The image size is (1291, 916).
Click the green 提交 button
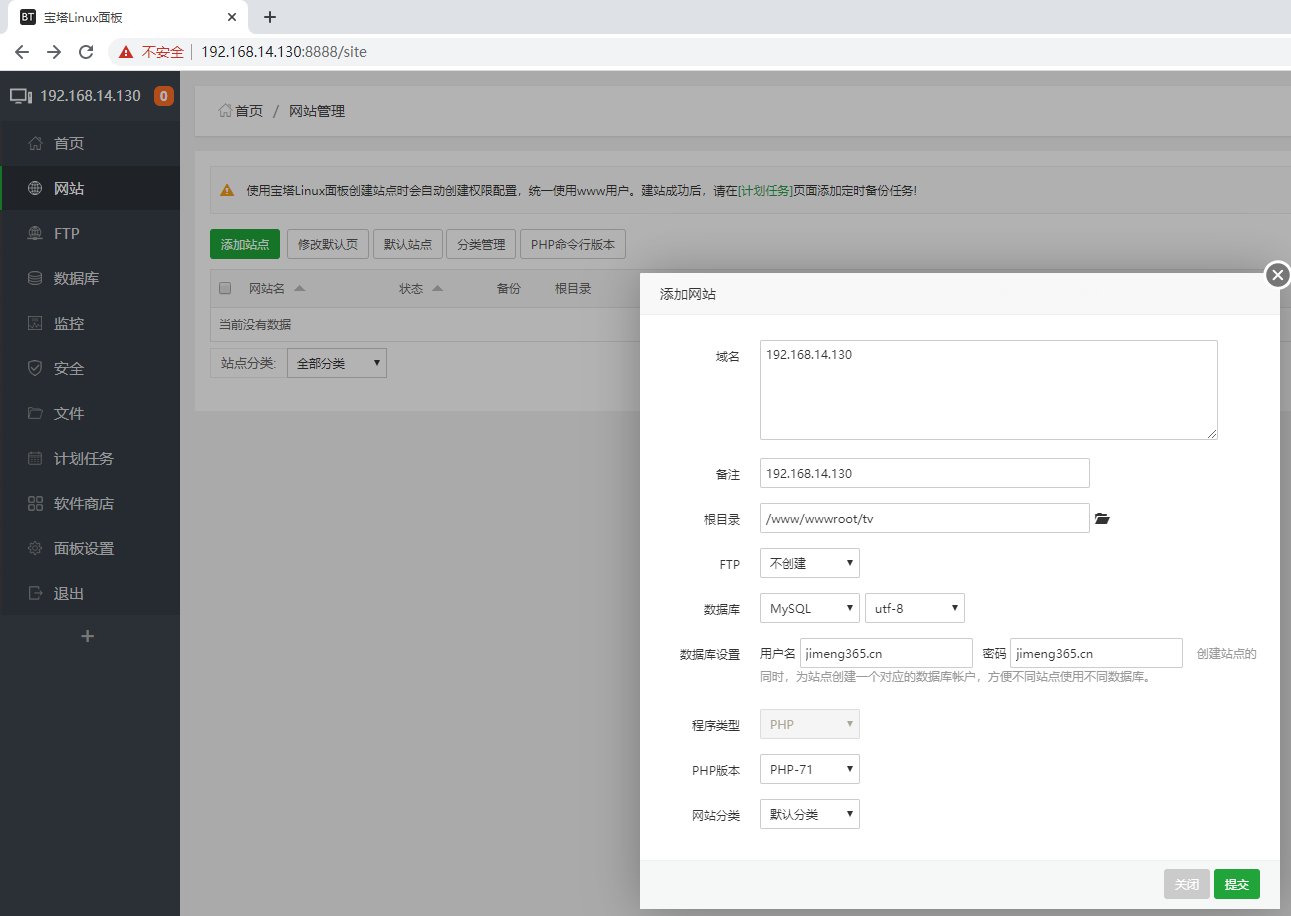[1236, 885]
